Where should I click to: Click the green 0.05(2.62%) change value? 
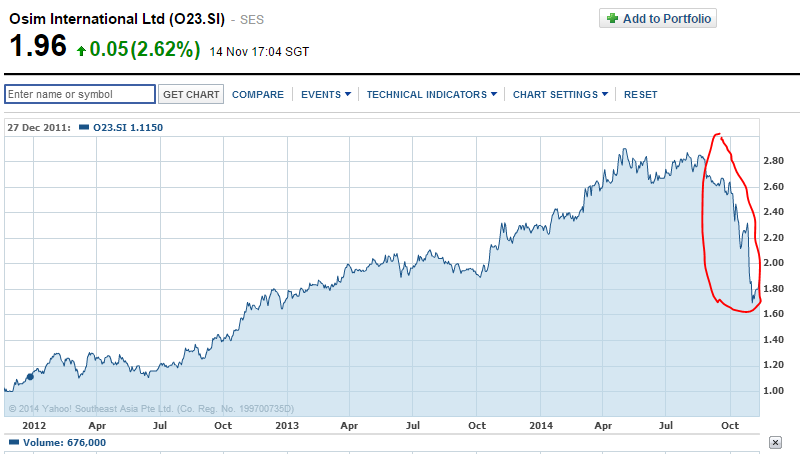point(145,49)
